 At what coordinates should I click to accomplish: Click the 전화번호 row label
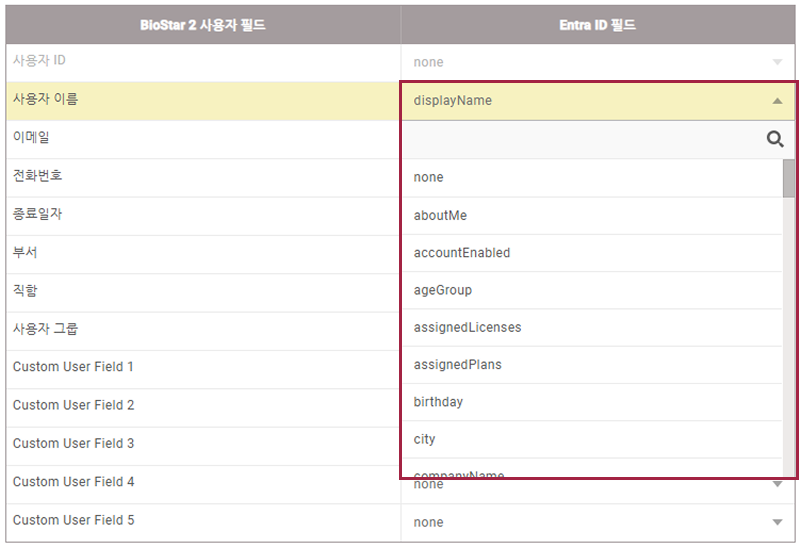[37, 175]
